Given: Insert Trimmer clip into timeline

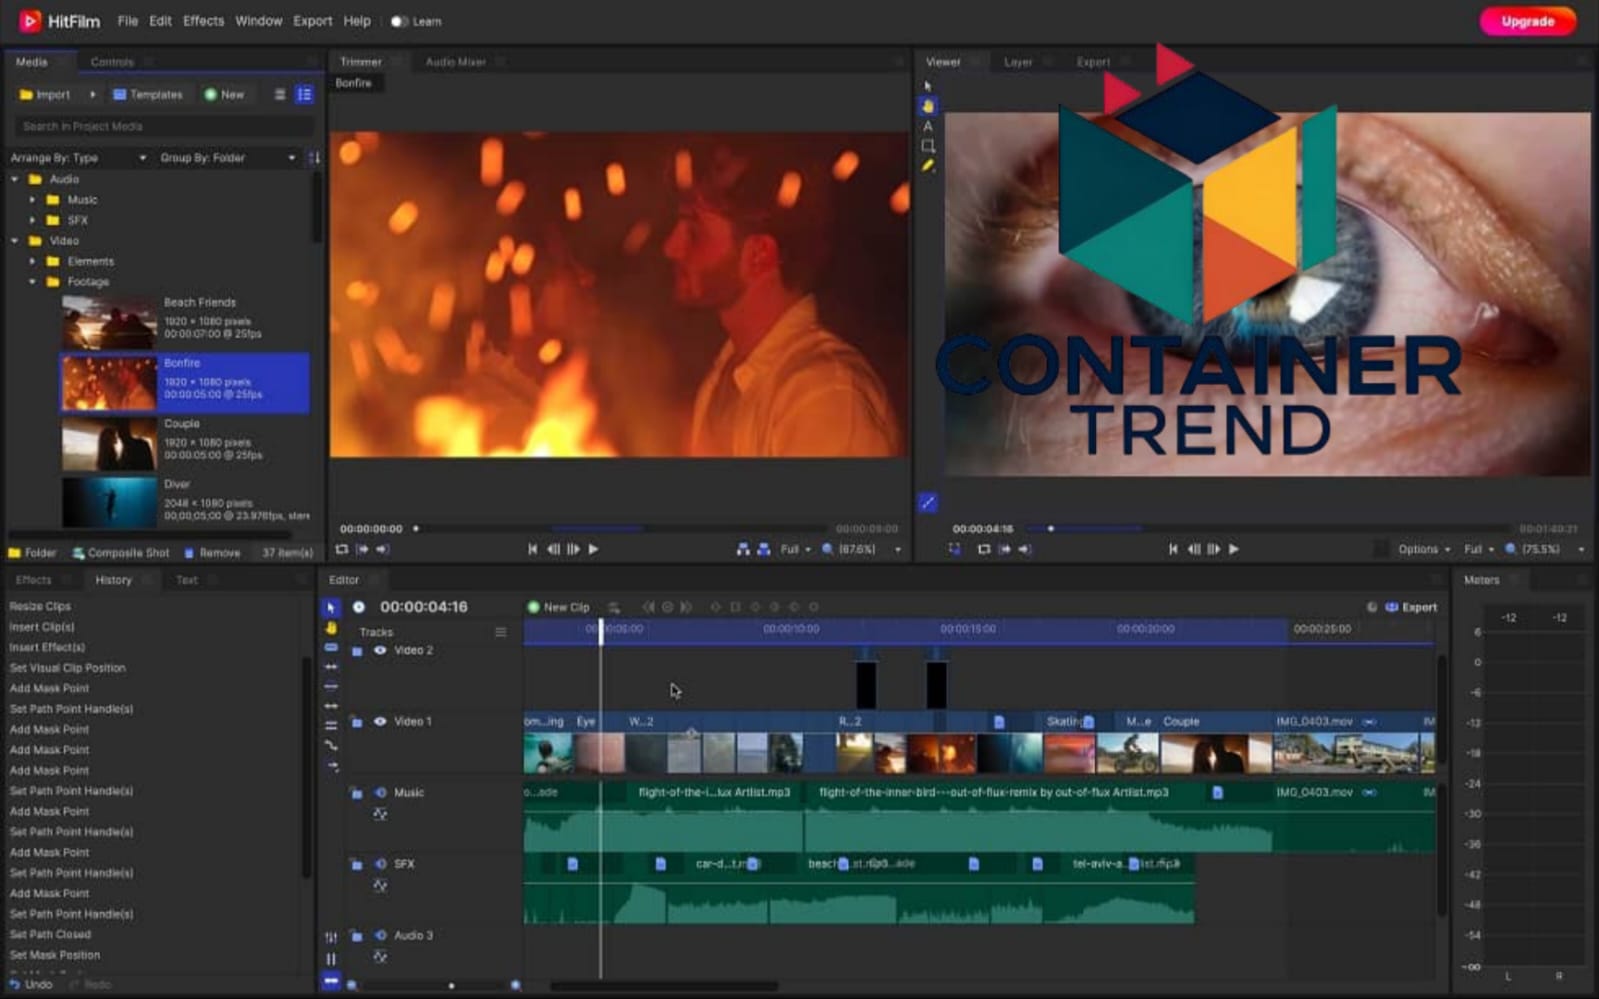Looking at the screenshot, I should 743,549.
